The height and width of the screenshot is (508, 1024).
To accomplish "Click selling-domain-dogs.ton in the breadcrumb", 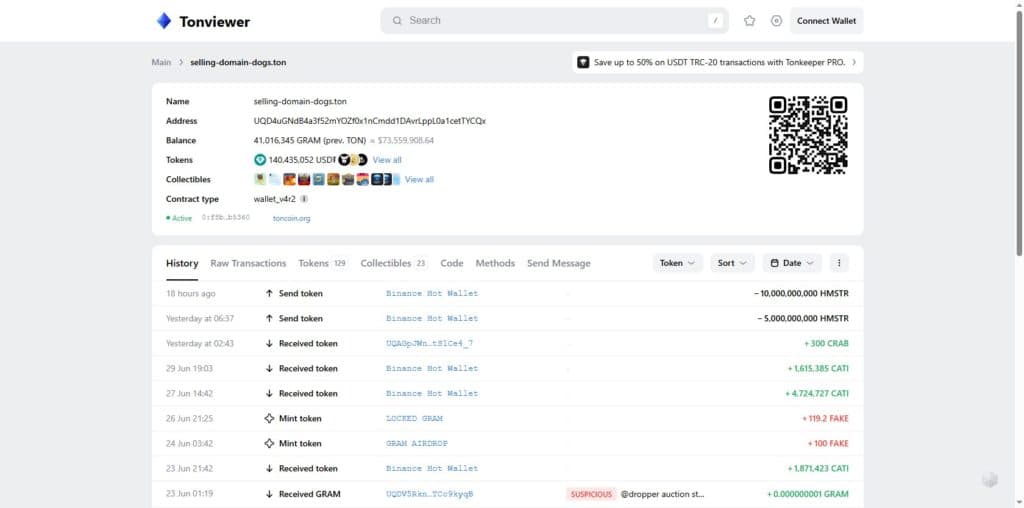I will (238, 63).
